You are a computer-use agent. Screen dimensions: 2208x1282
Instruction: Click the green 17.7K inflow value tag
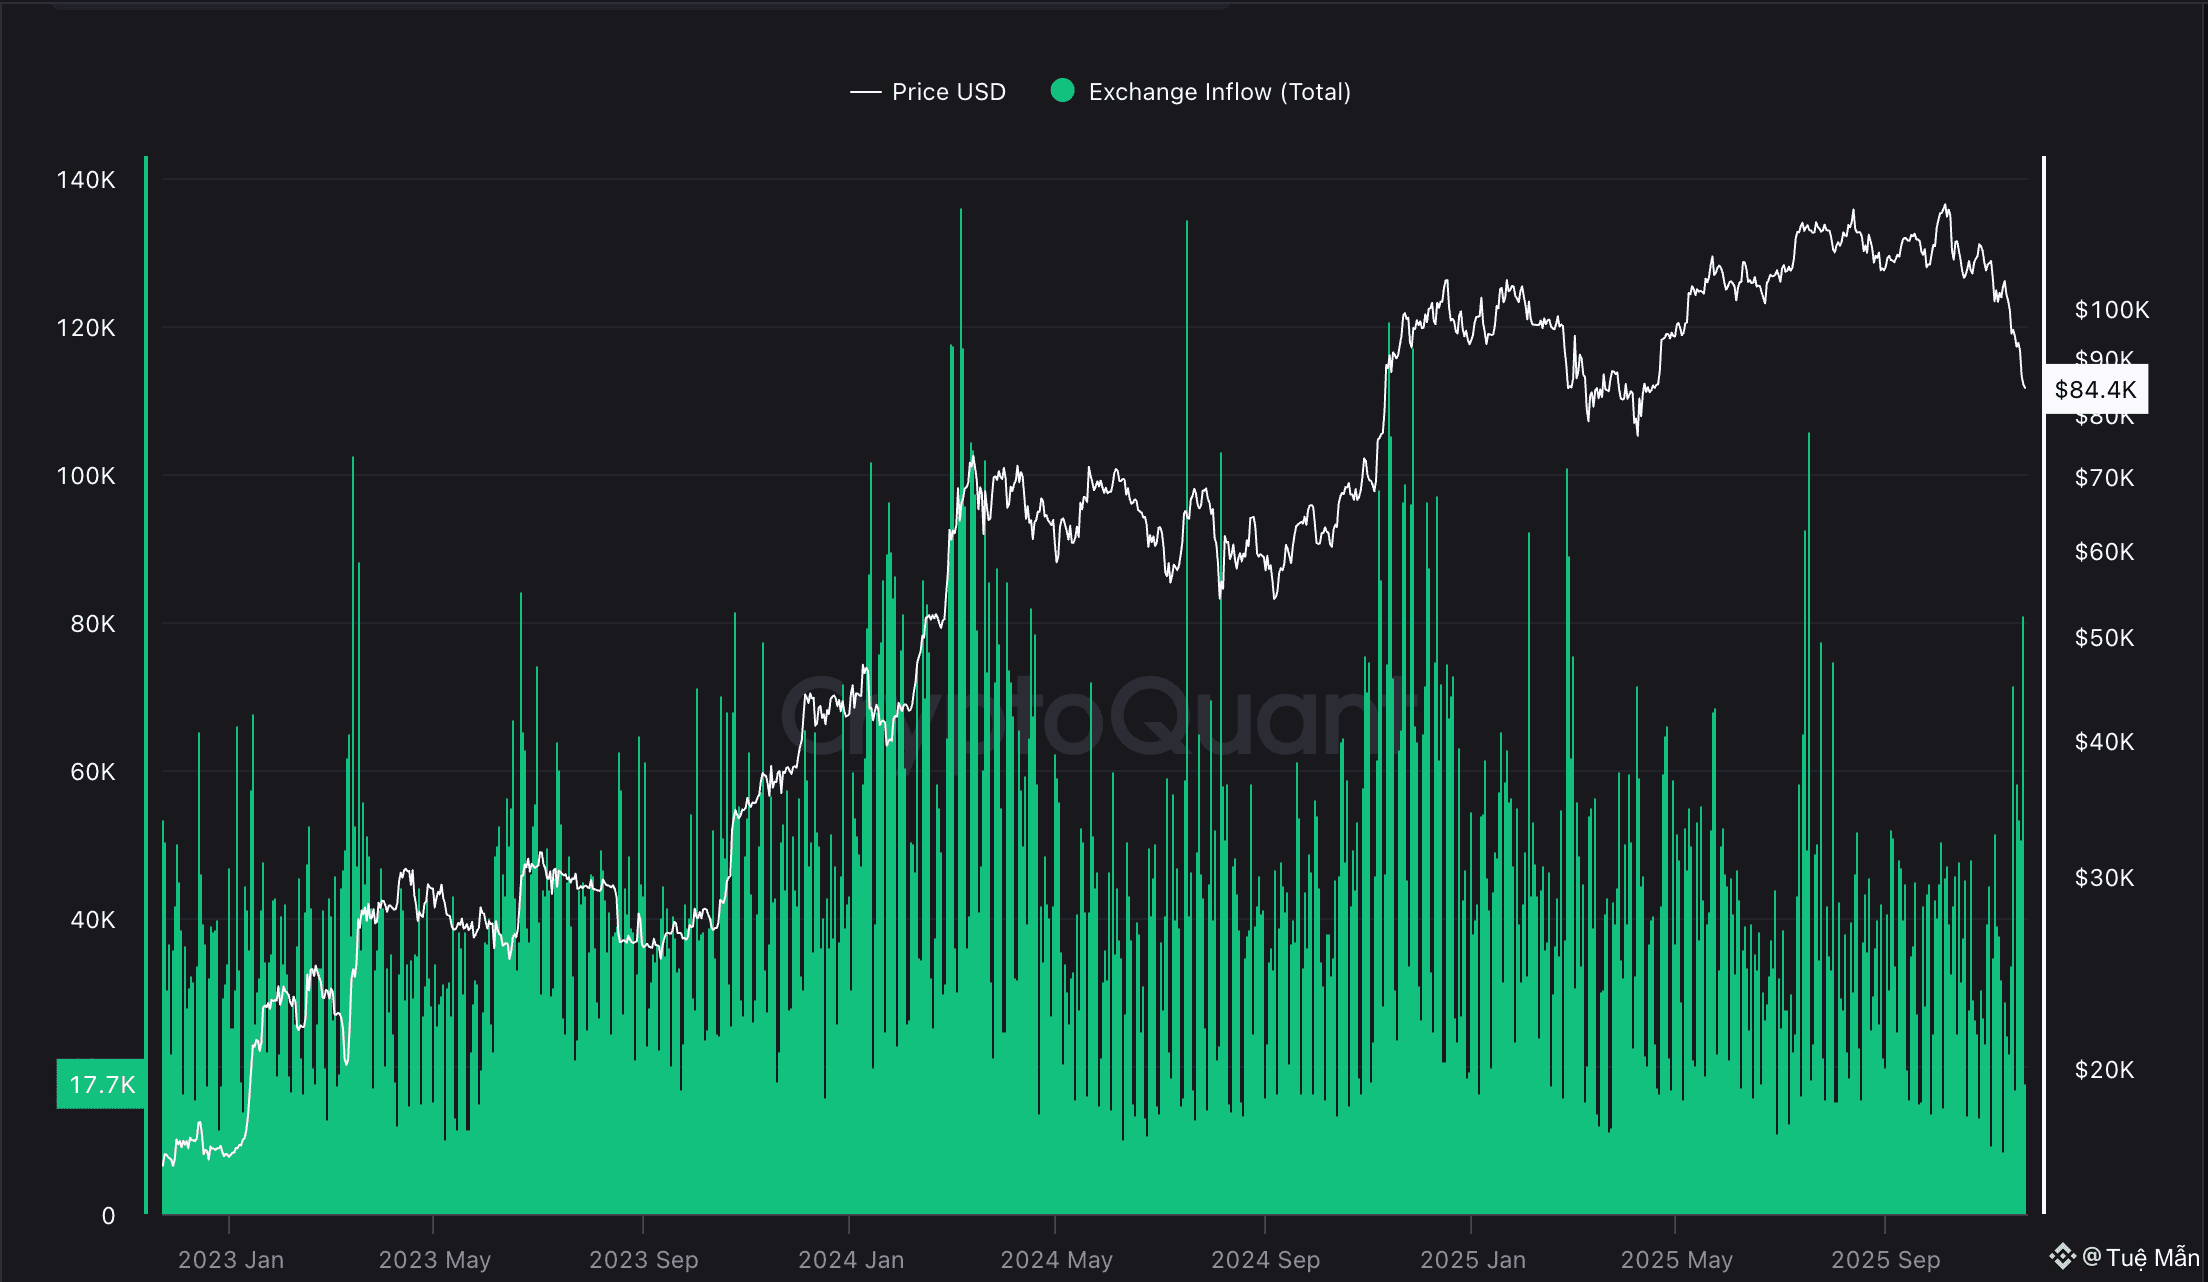tap(101, 1084)
